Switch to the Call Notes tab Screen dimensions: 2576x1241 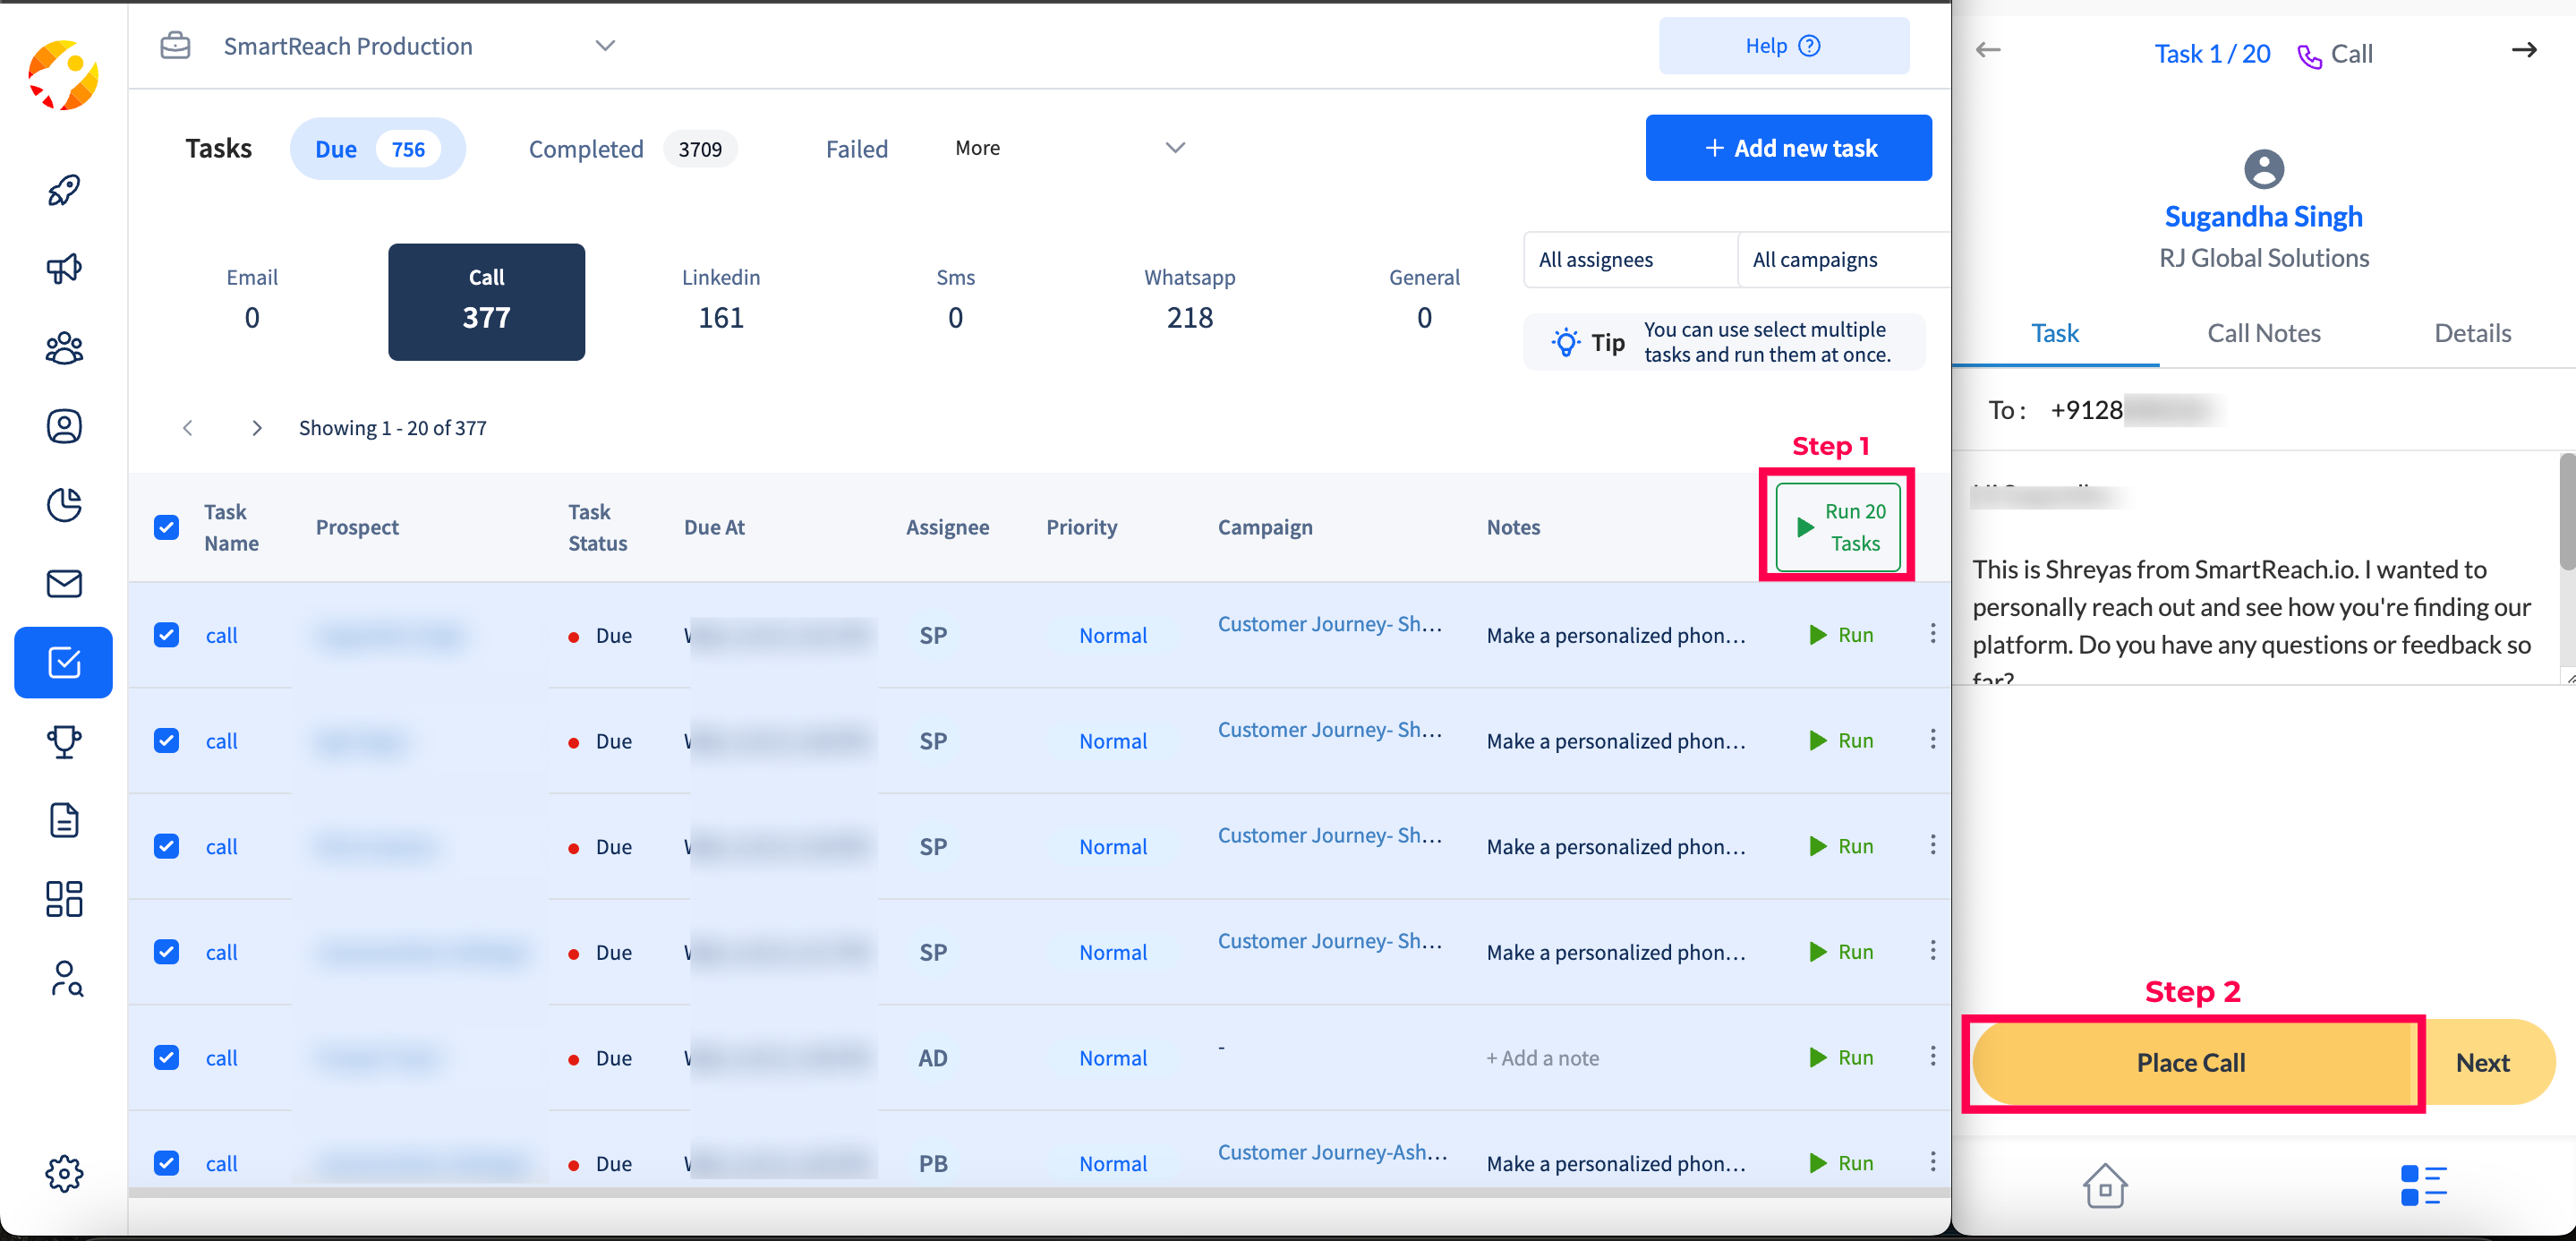coord(2264,332)
